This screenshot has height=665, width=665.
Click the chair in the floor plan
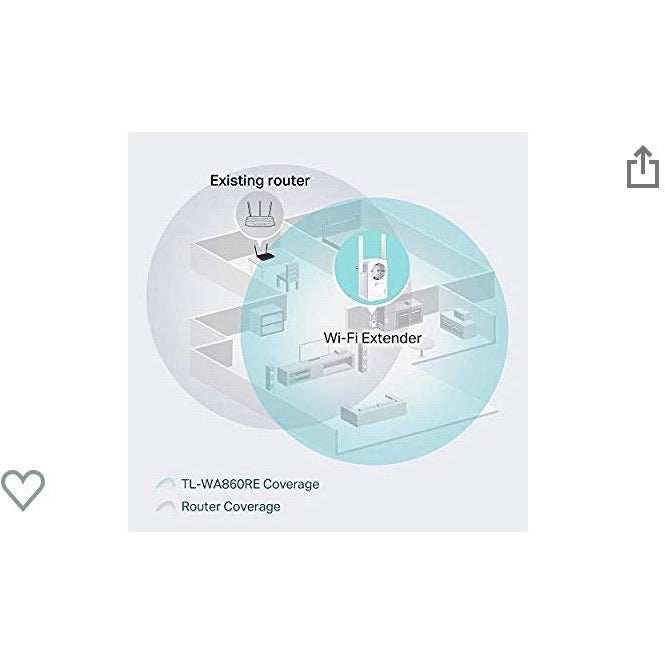coord(289,277)
